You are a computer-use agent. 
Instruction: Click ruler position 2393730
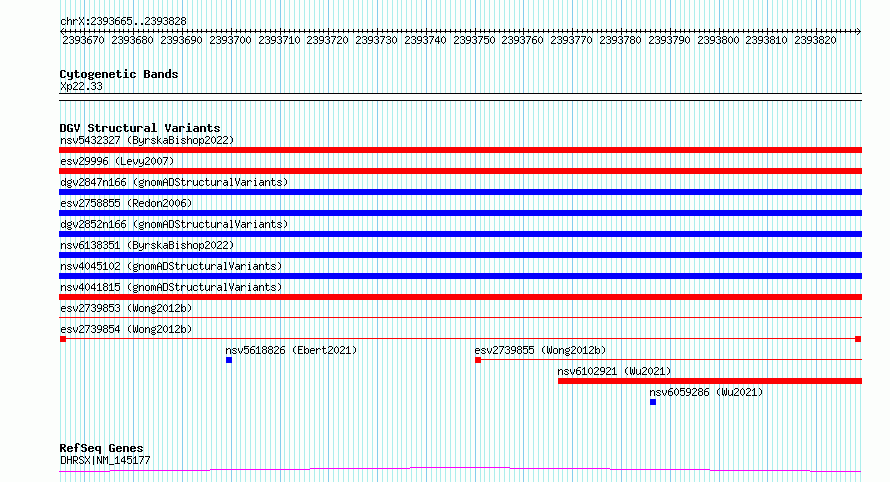376,40
